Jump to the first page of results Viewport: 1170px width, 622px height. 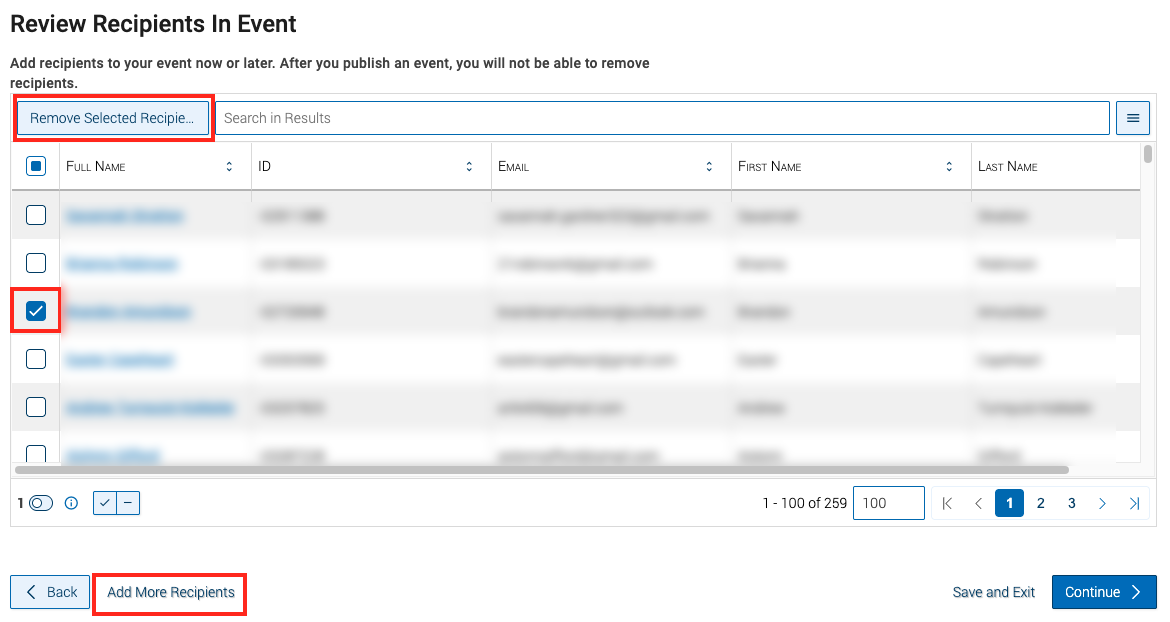947,503
